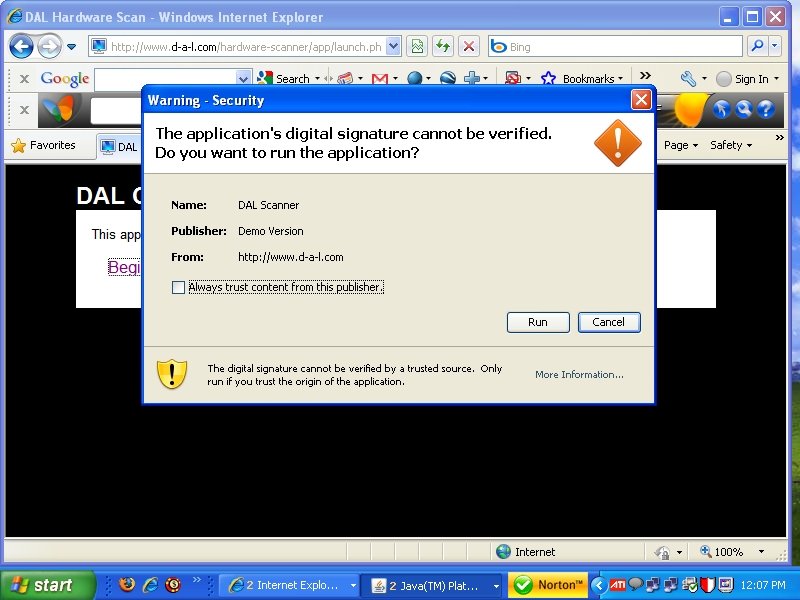
Task: Launch Firefox from Quick Launch
Action: pos(127,584)
